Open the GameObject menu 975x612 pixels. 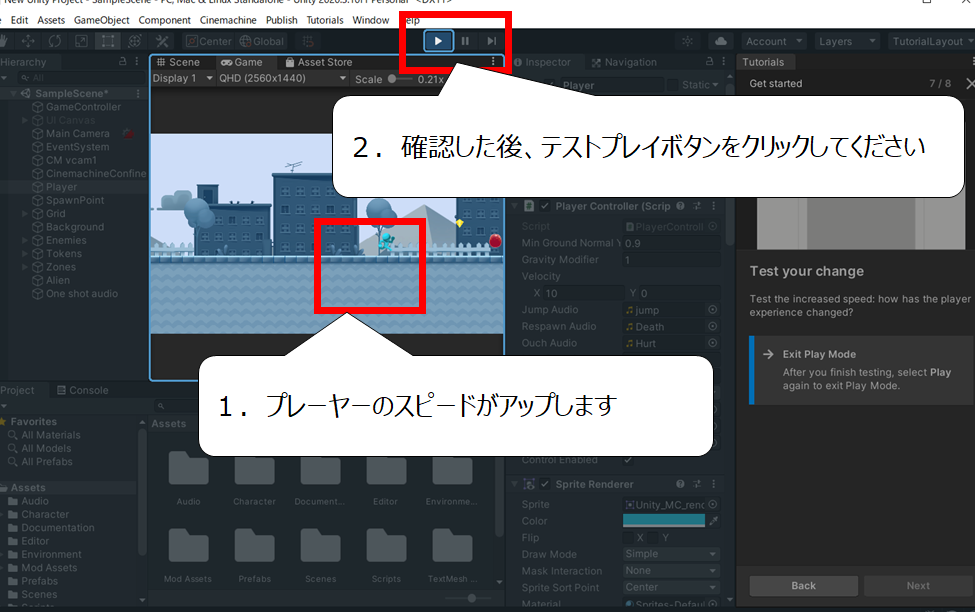click(x=101, y=20)
